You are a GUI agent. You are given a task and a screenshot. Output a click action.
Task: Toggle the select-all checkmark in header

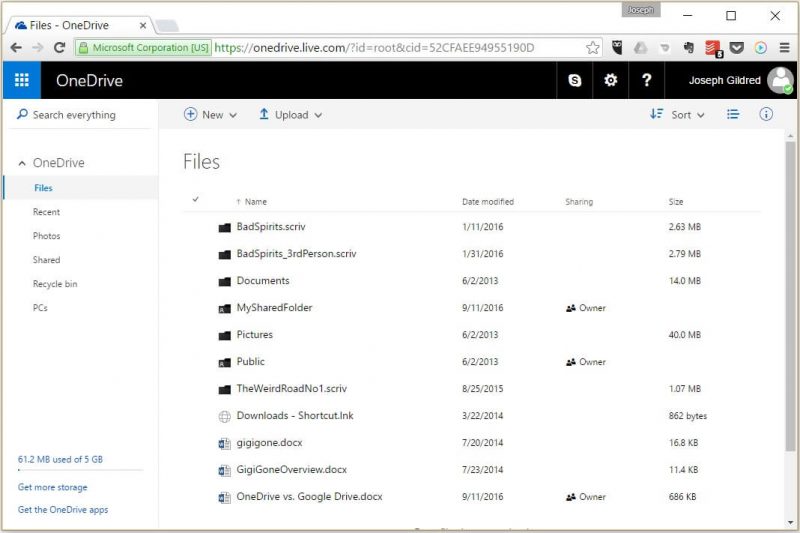(x=195, y=199)
